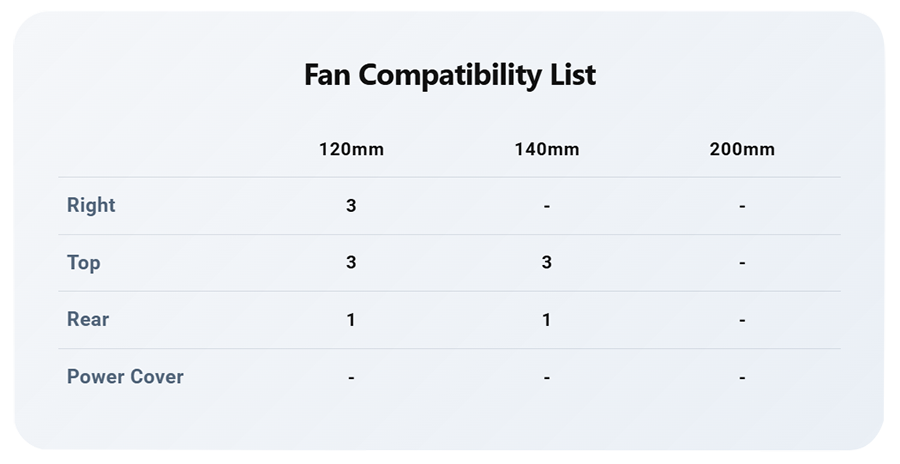Click the Right 120mm value 3

tap(351, 206)
